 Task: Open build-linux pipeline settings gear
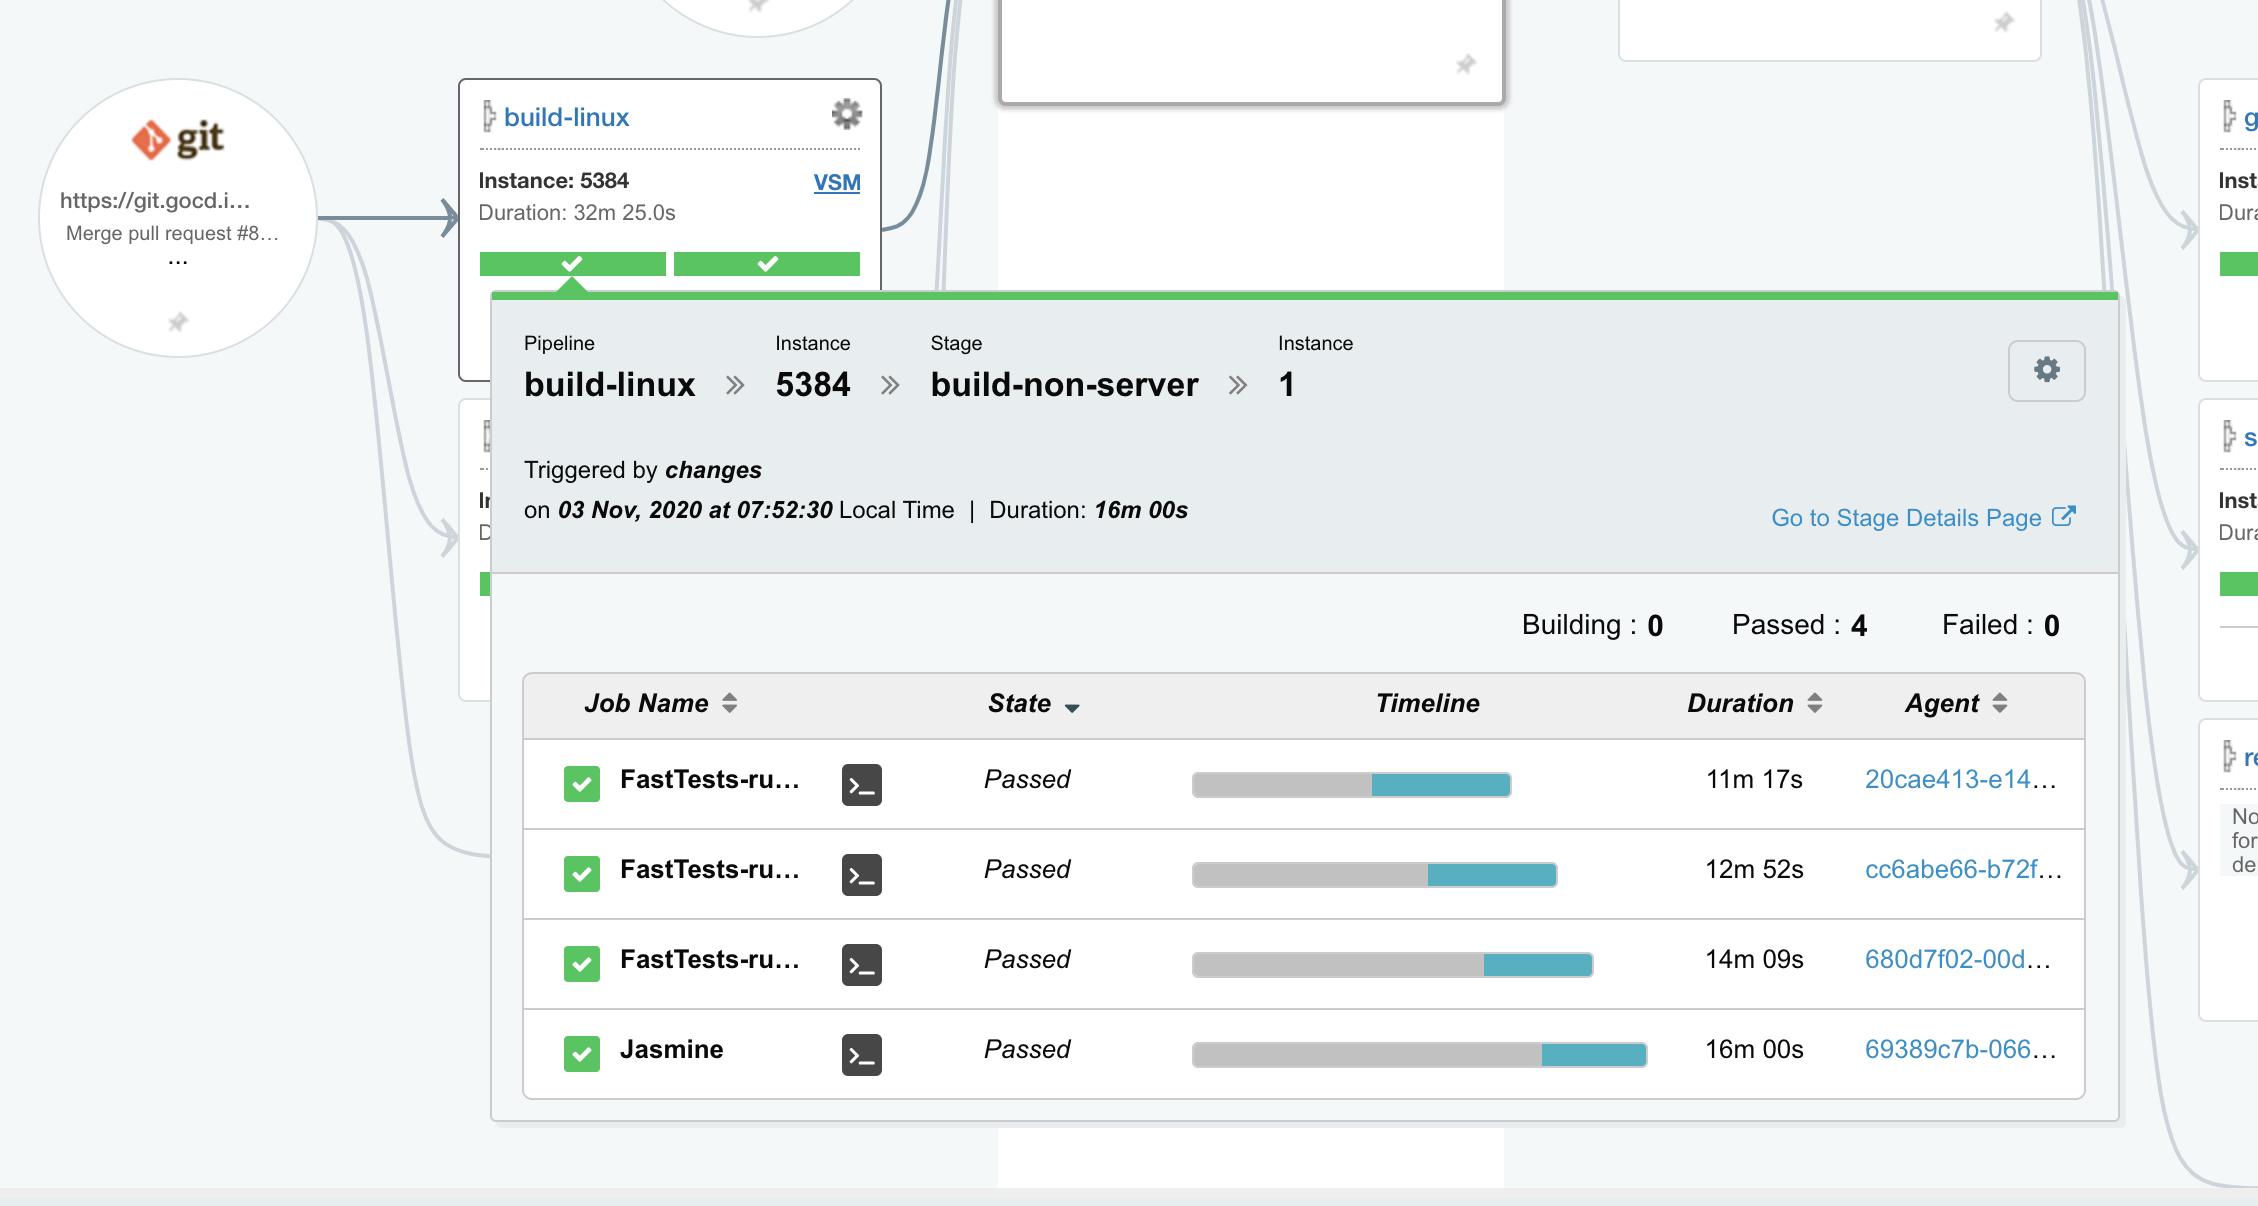tap(847, 114)
